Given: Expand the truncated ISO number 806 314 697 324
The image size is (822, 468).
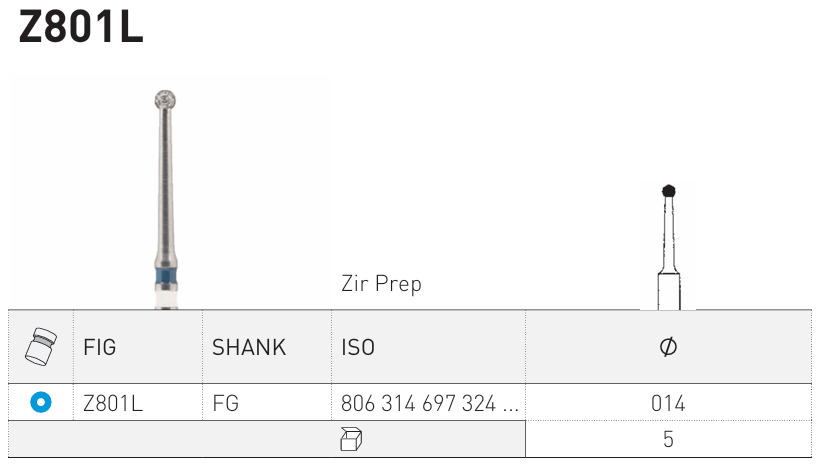Looking at the screenshot, I should 430,404.
